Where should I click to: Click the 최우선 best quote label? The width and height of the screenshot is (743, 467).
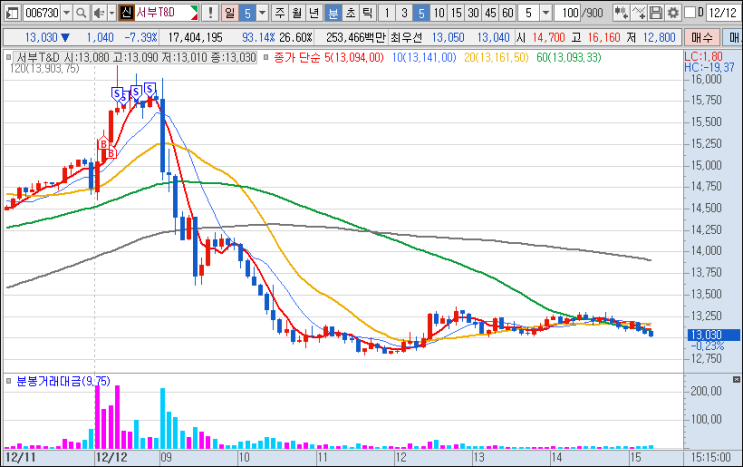(x=407, y=37)
